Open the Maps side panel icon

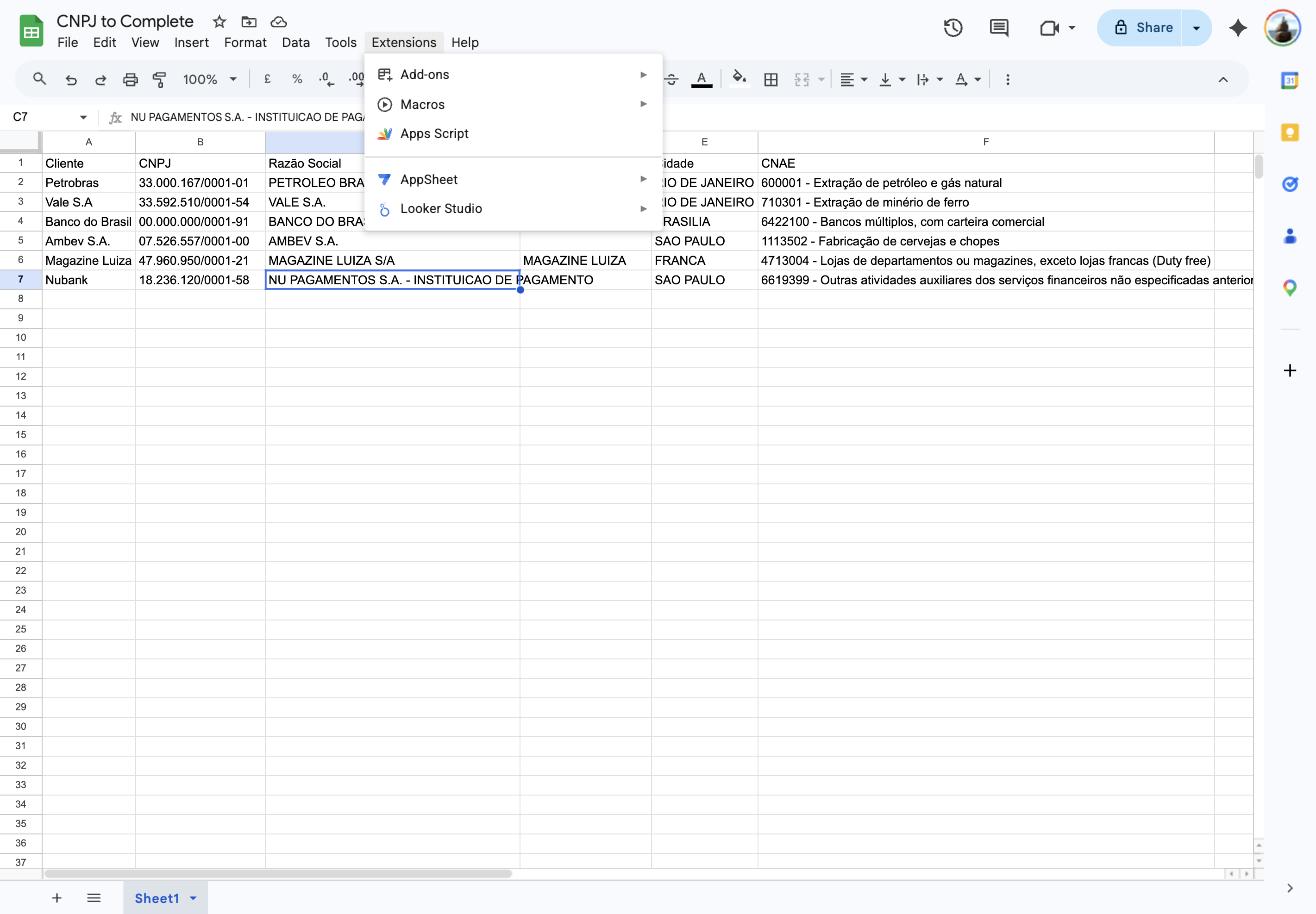pos(1290,288)
